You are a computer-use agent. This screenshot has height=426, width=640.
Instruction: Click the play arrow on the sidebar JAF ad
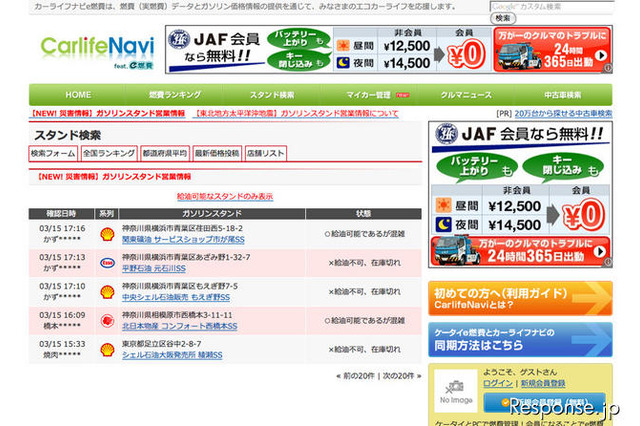[x=599, y=251]
